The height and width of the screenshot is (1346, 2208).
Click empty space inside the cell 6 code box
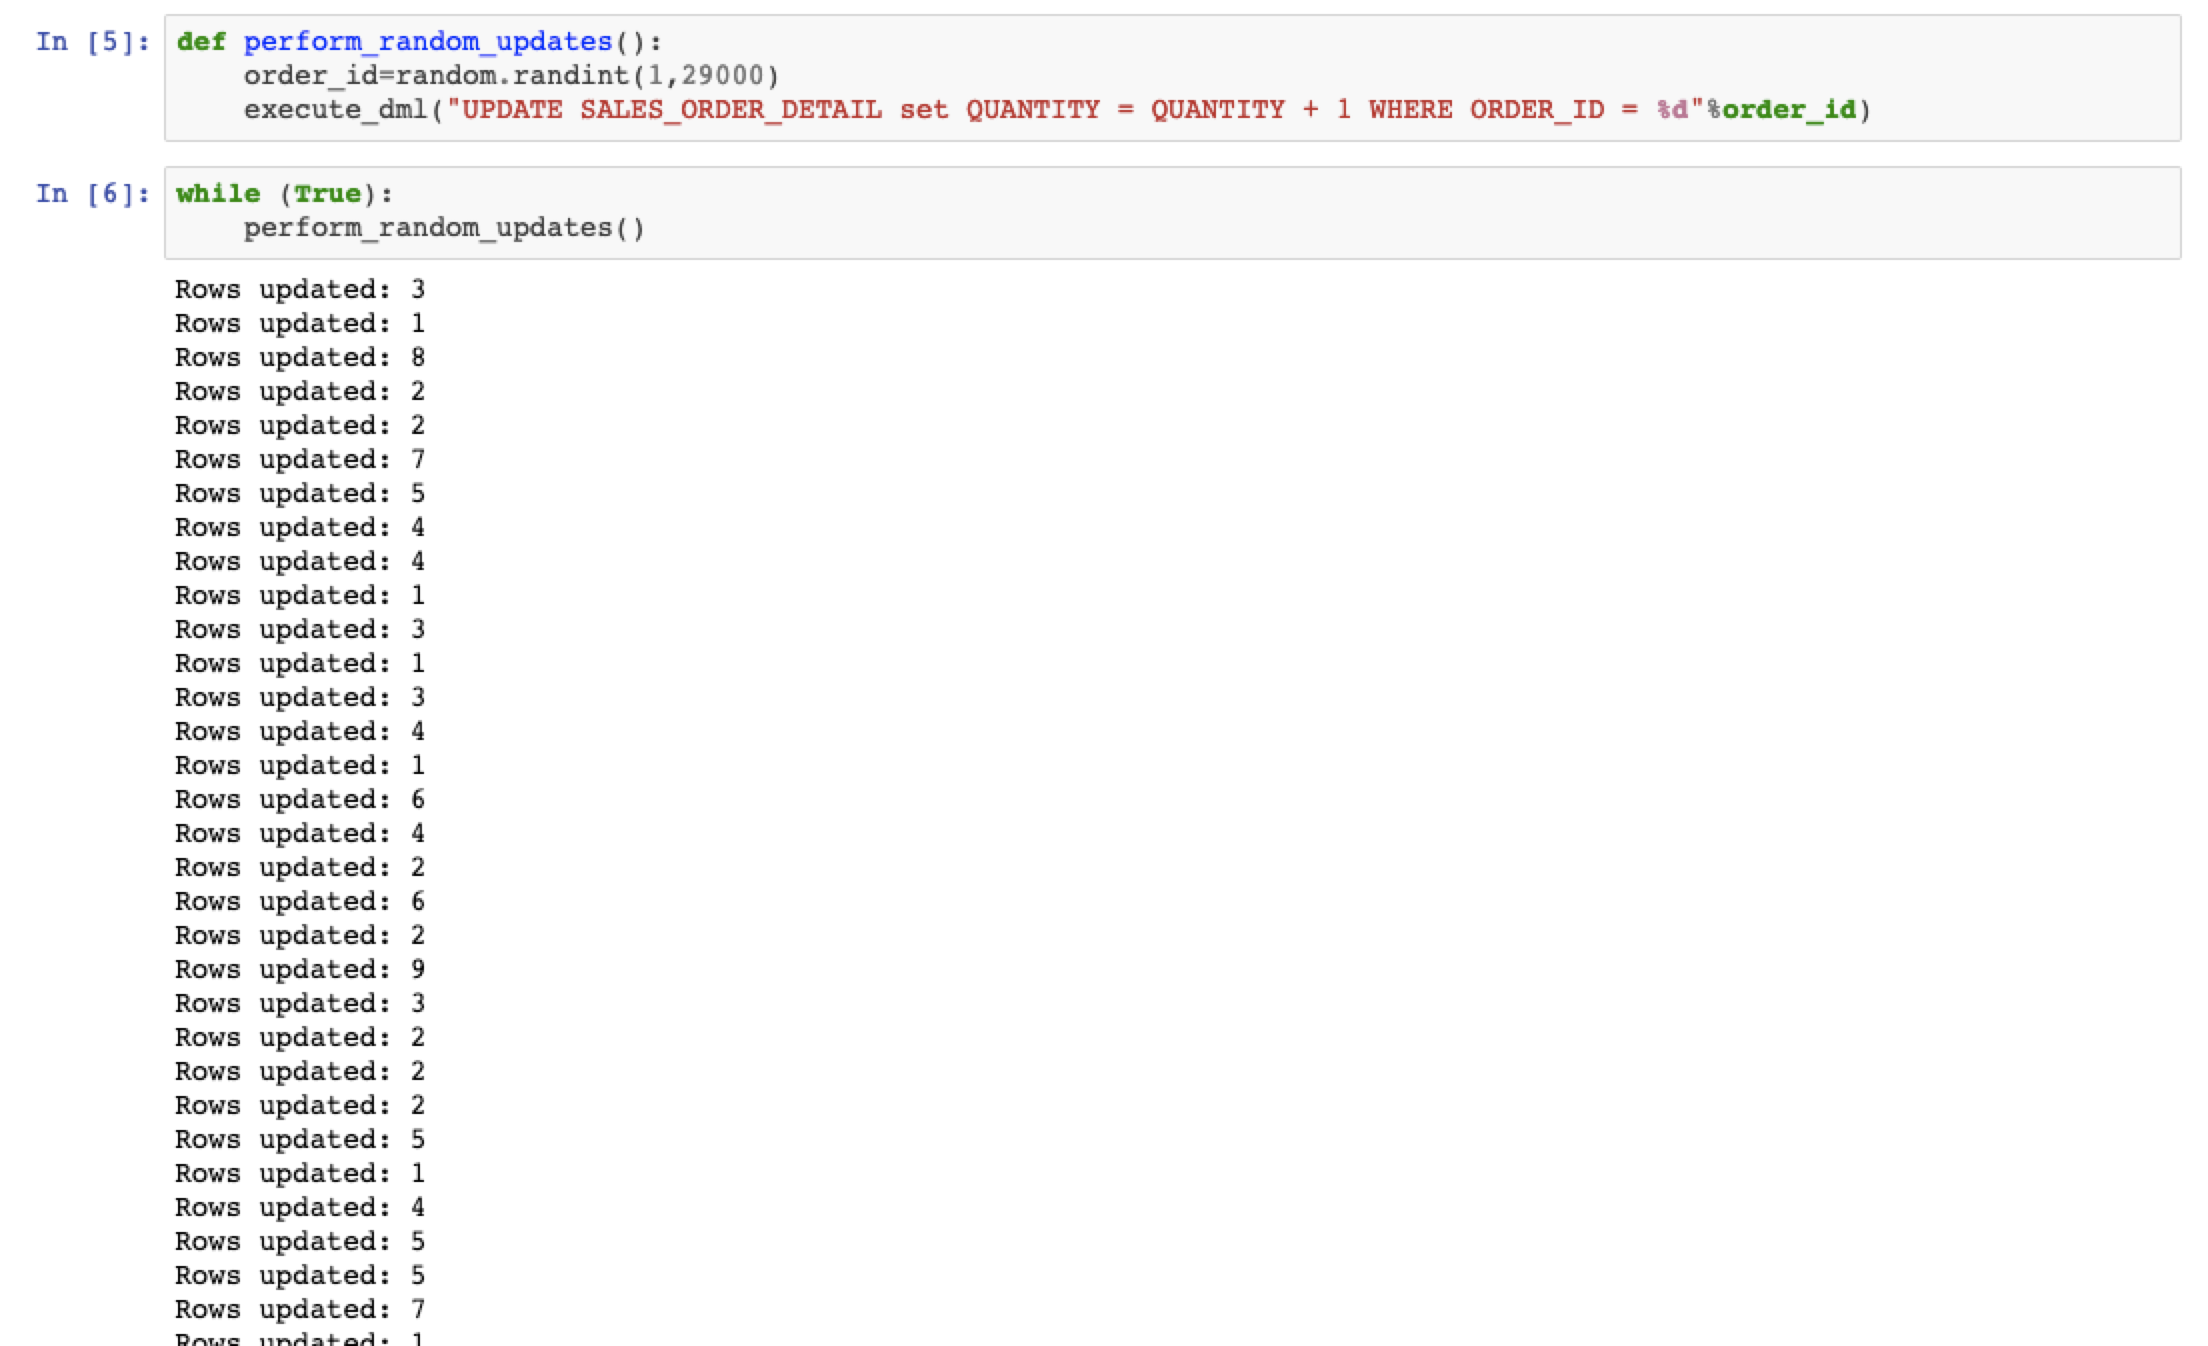[x=1300, y=212]
